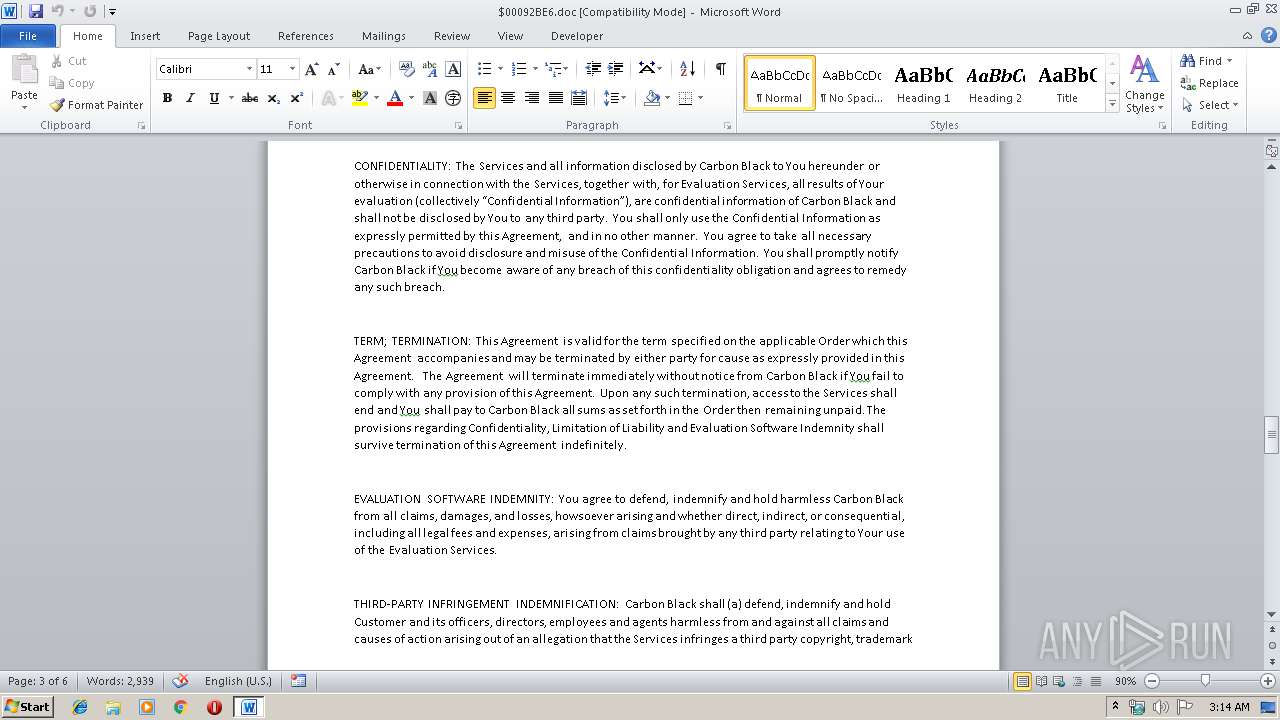This screenshot has width=1280, height=720.
Task: Toggle Show/Hide paragraph marks
Action: (720, 69)
